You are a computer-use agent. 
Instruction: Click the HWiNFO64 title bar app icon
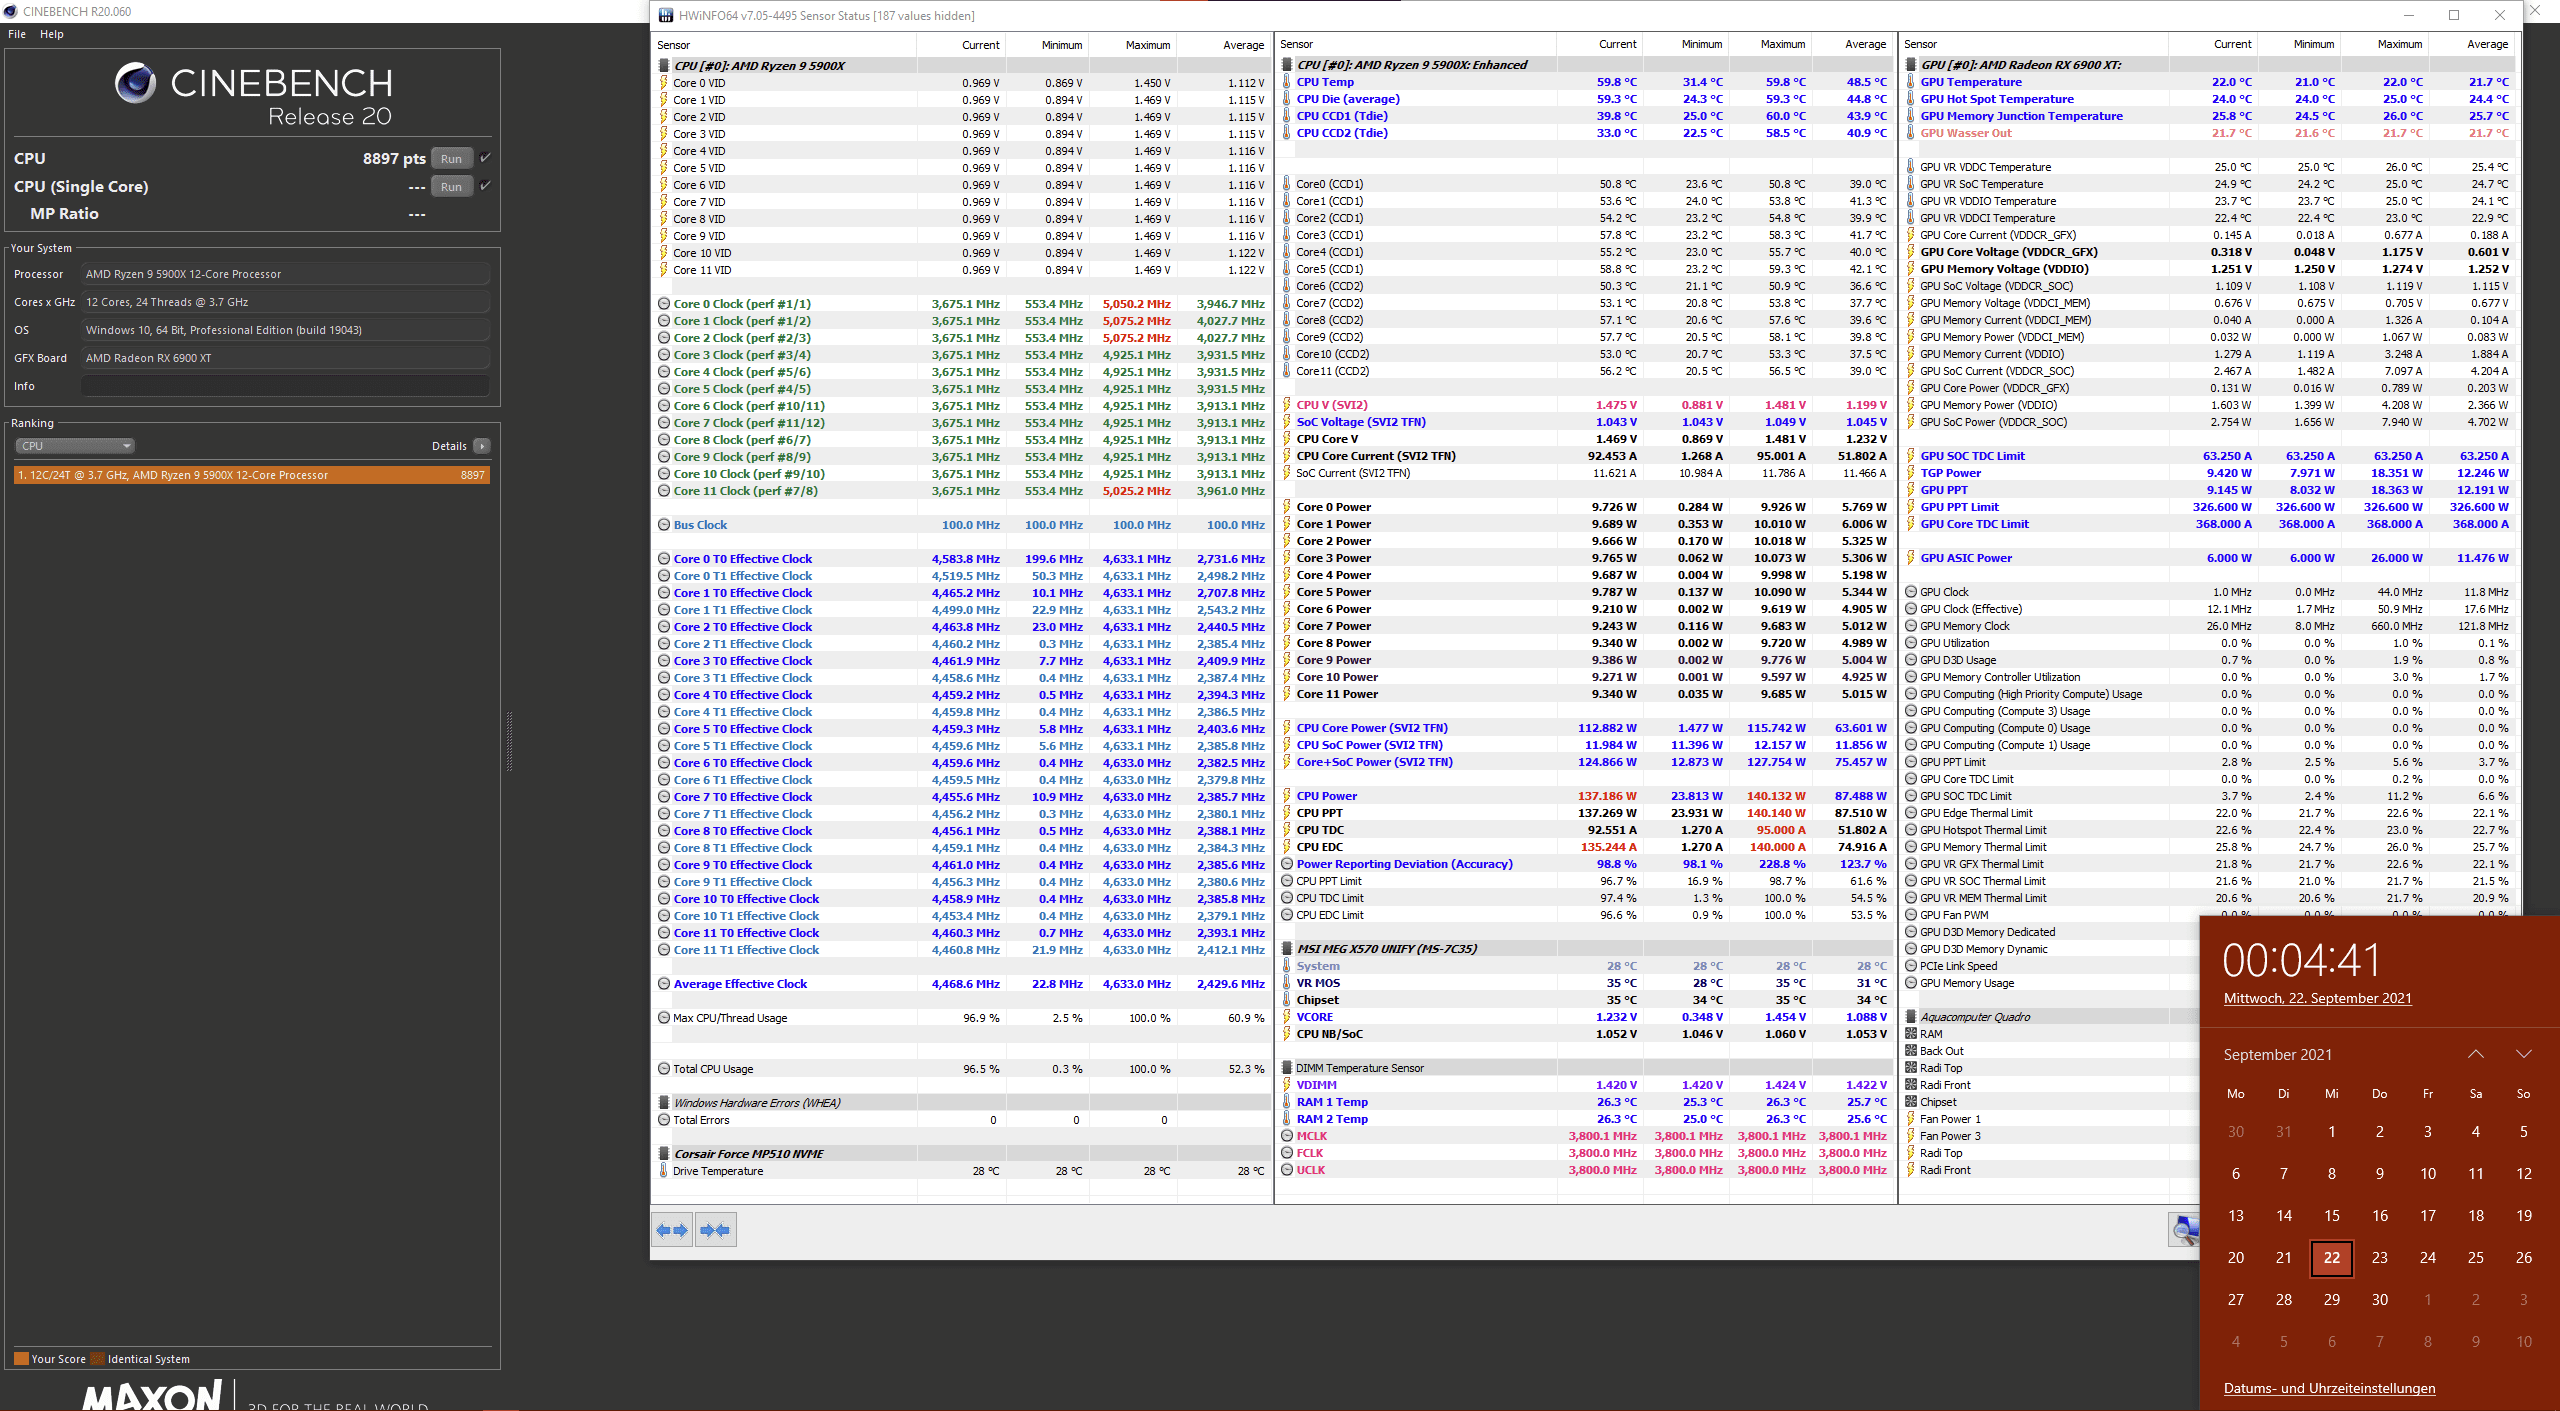666,15
